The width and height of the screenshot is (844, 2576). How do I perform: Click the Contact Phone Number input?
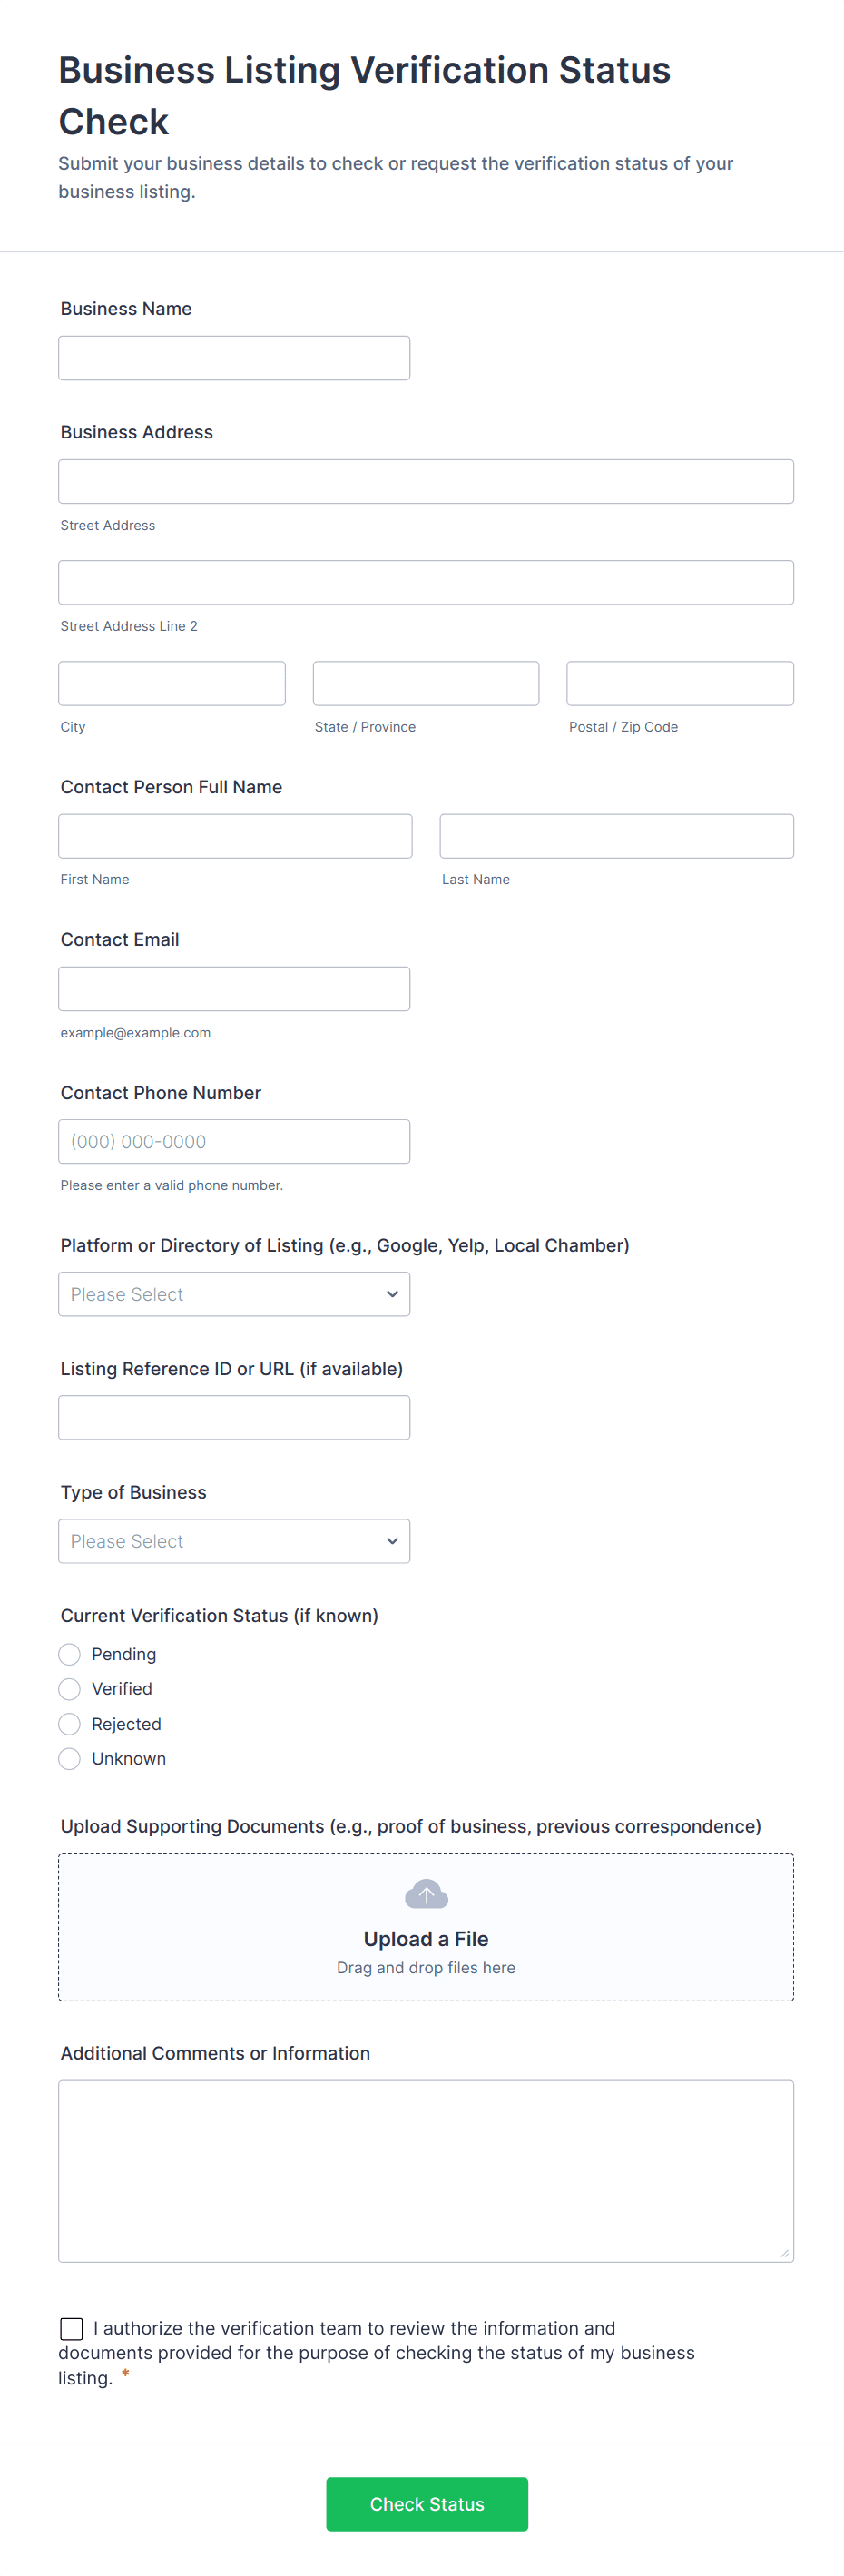(x=234, y=1141)
